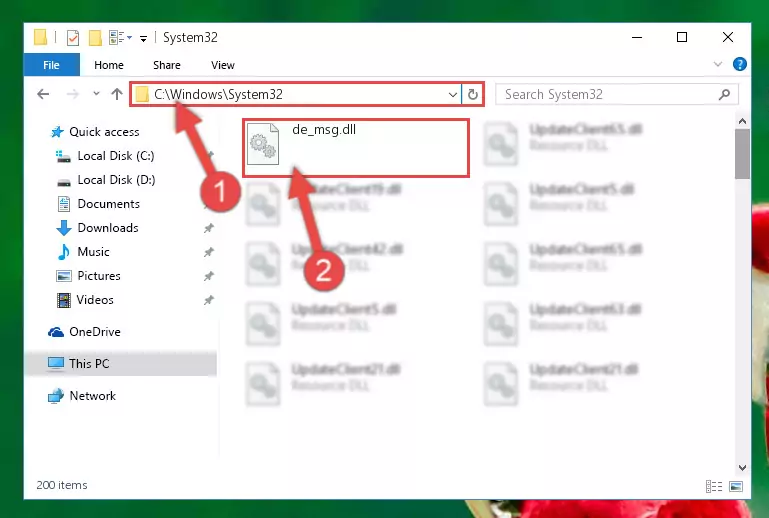This screenshot has height=518, width=769.
Task: Click the de_msg.dll gear file icon
Action: 263,144
